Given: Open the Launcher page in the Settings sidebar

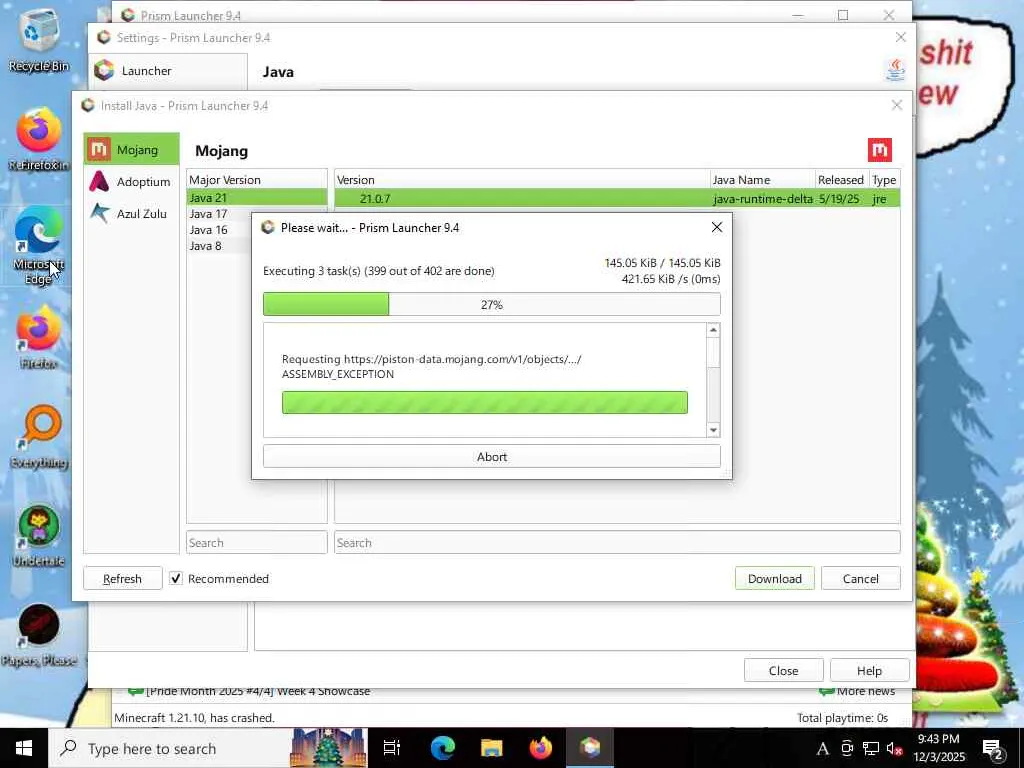Looking at the screenshot, I should pos(168,71).
